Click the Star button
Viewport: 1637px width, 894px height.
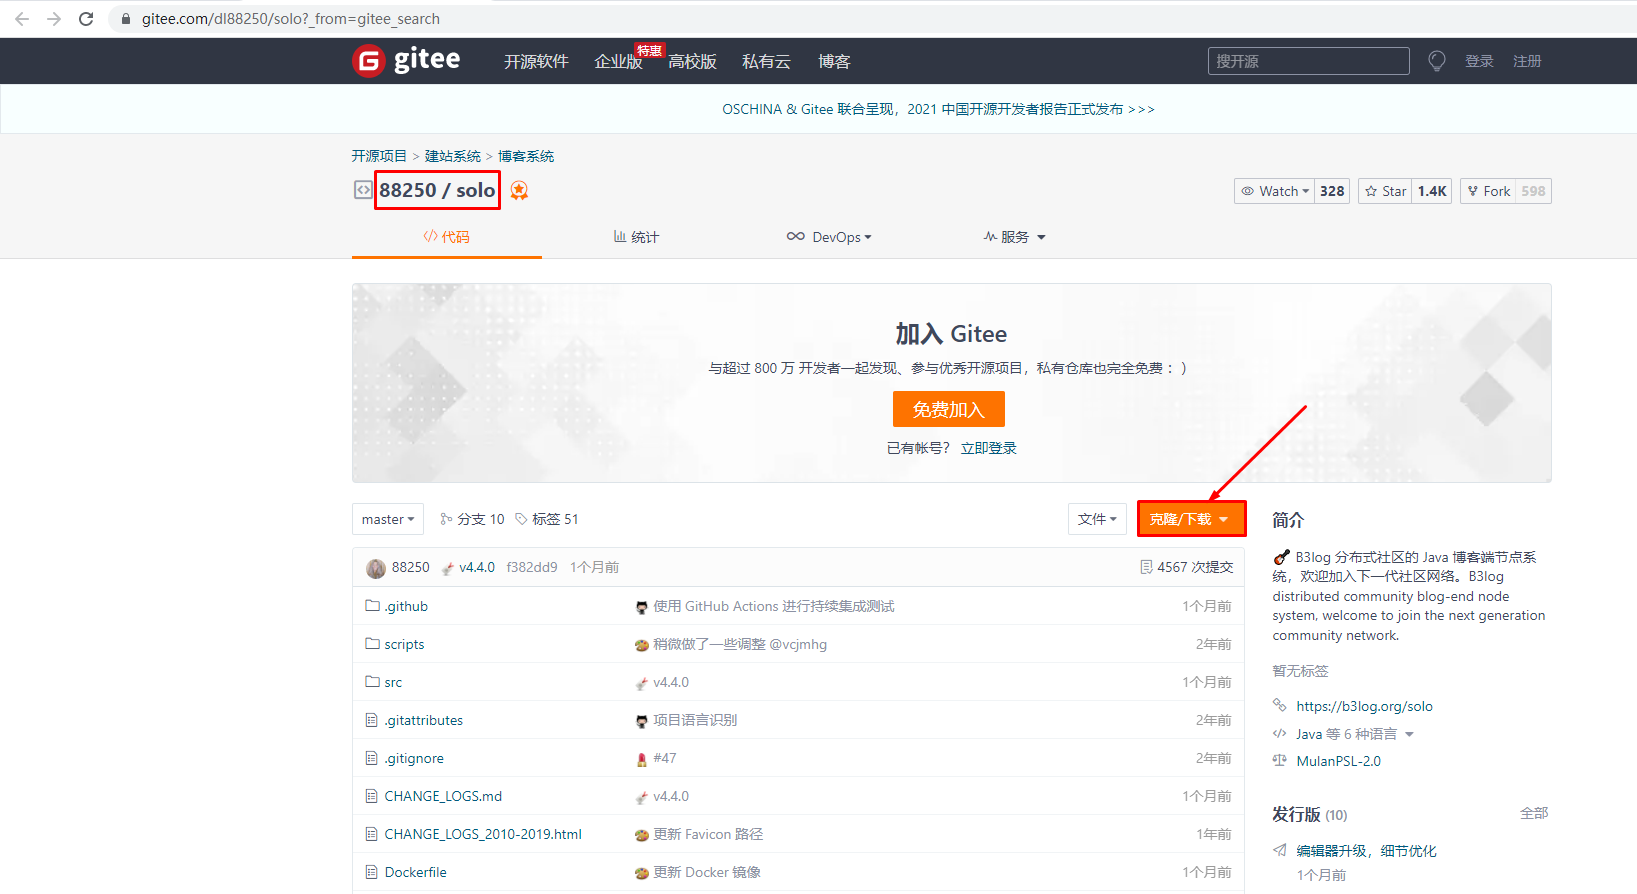tap(1385, 191)
